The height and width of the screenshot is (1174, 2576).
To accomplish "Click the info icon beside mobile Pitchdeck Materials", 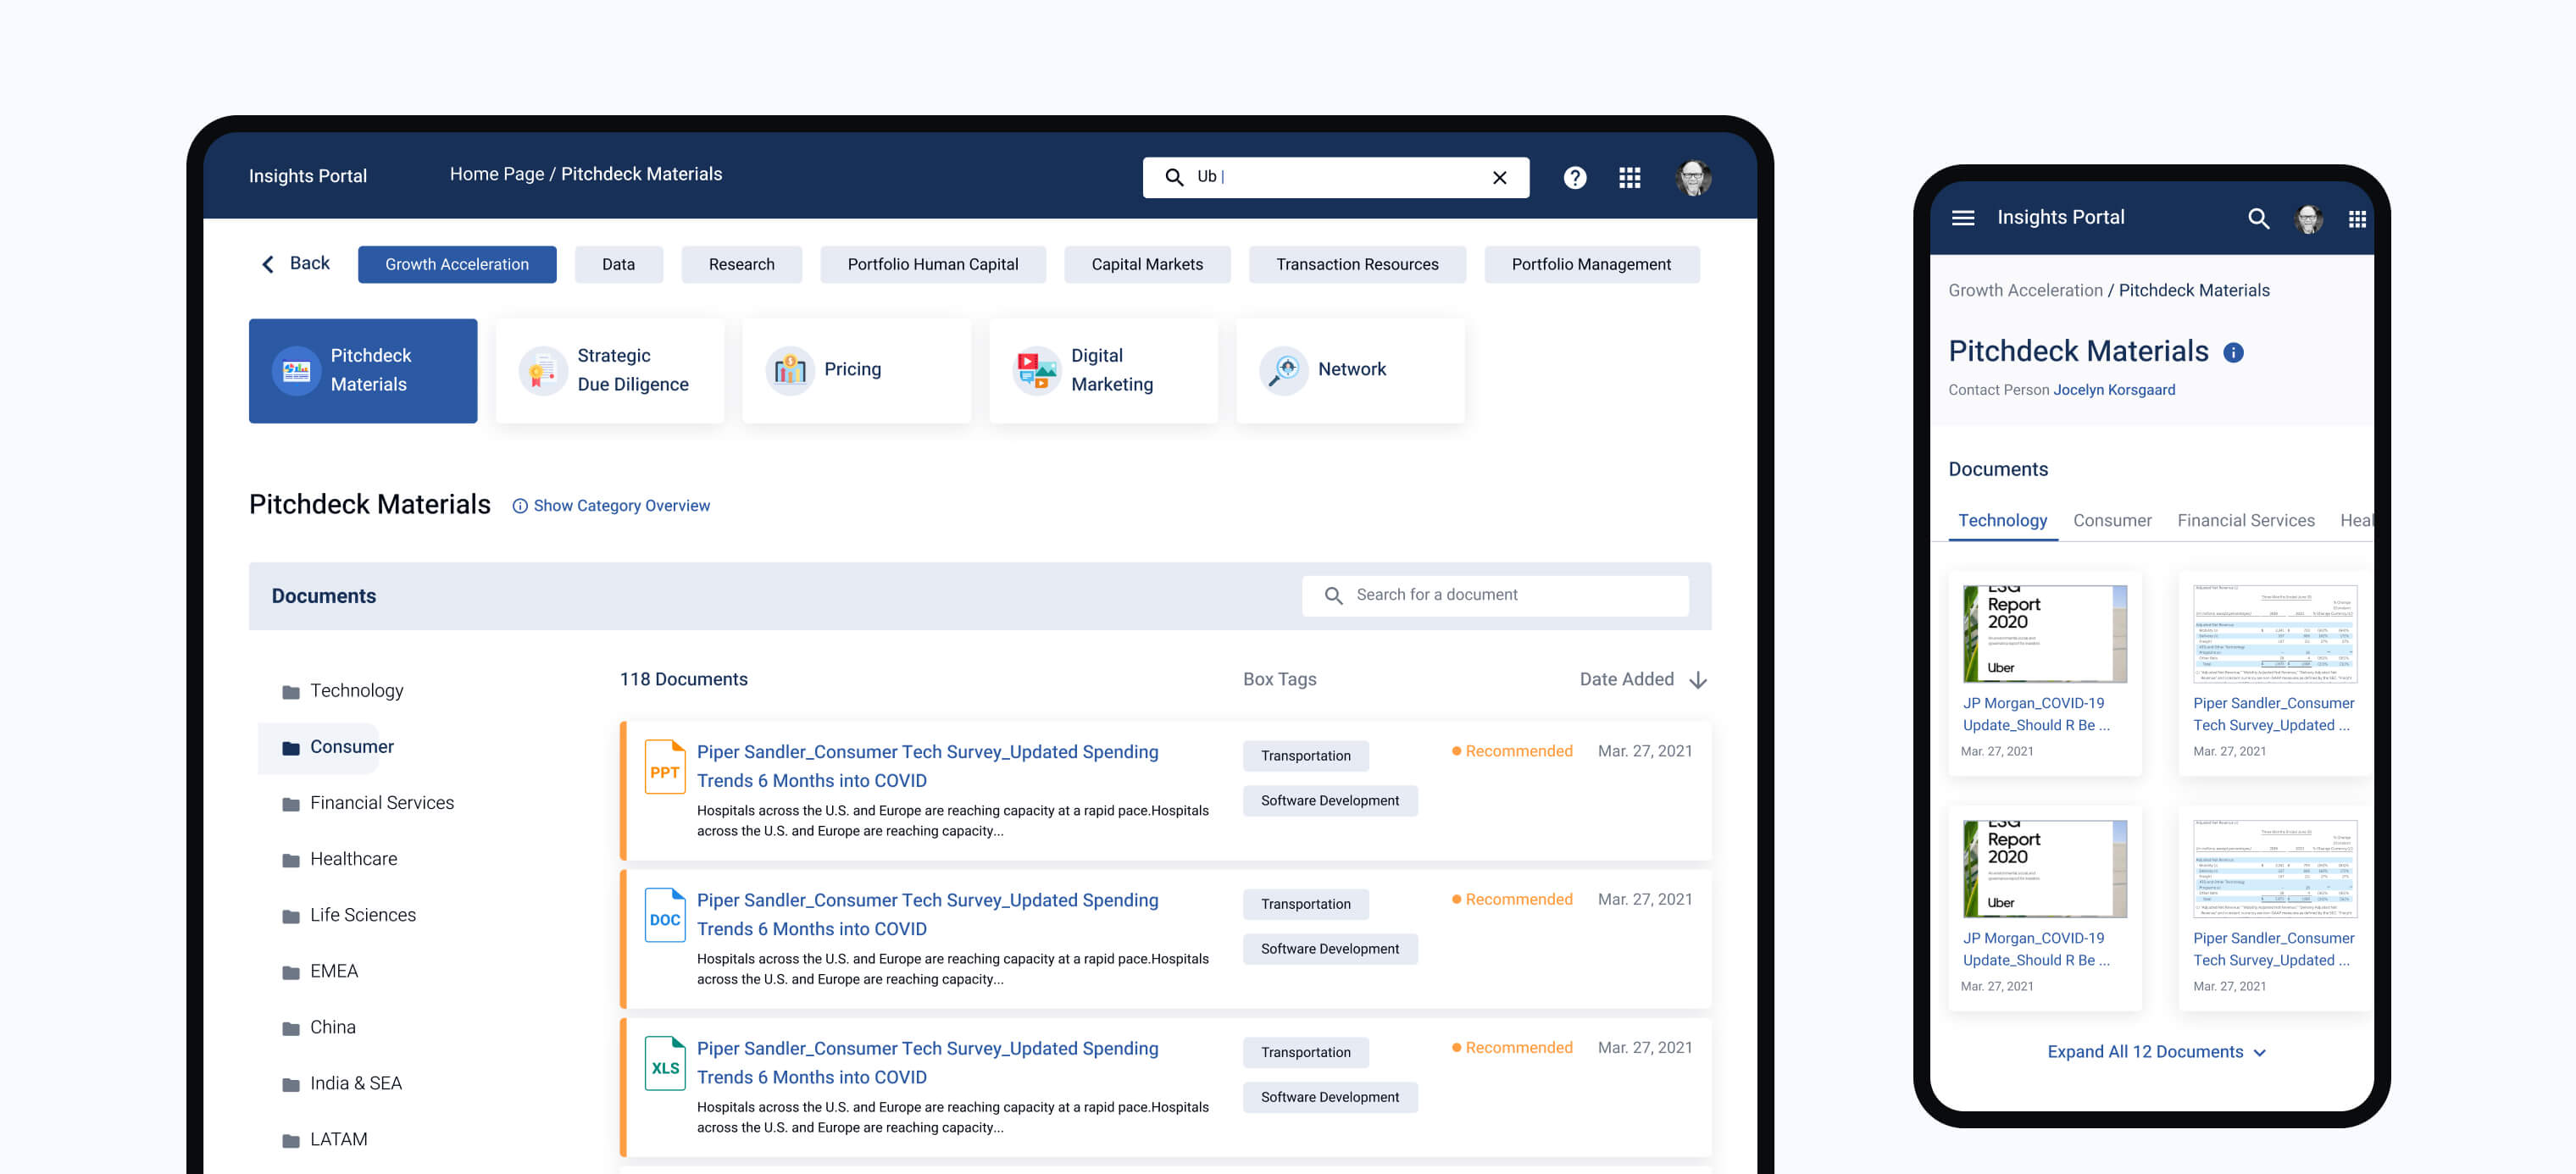I will [2232, 352].
